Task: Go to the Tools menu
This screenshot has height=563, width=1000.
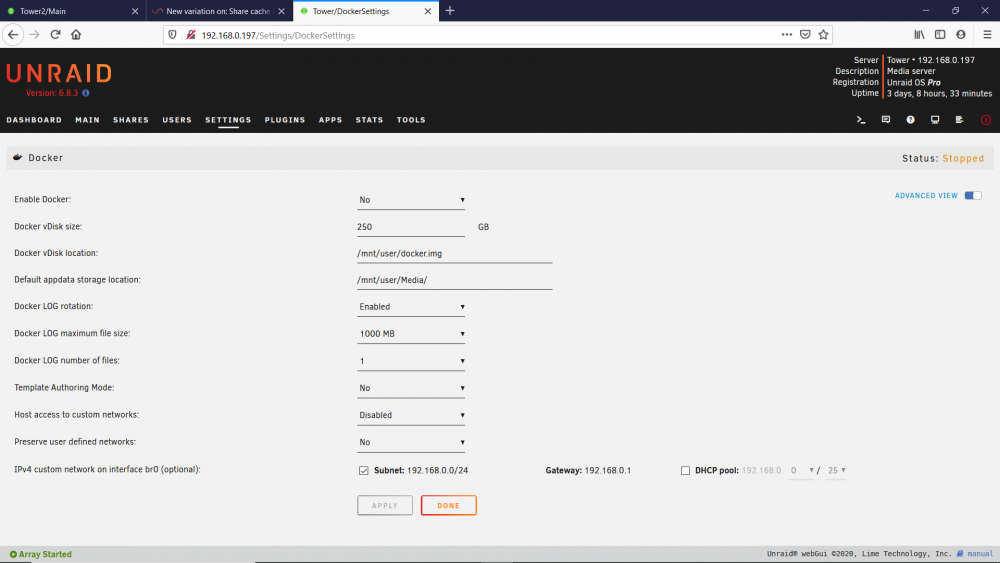Action: (411, 120)
